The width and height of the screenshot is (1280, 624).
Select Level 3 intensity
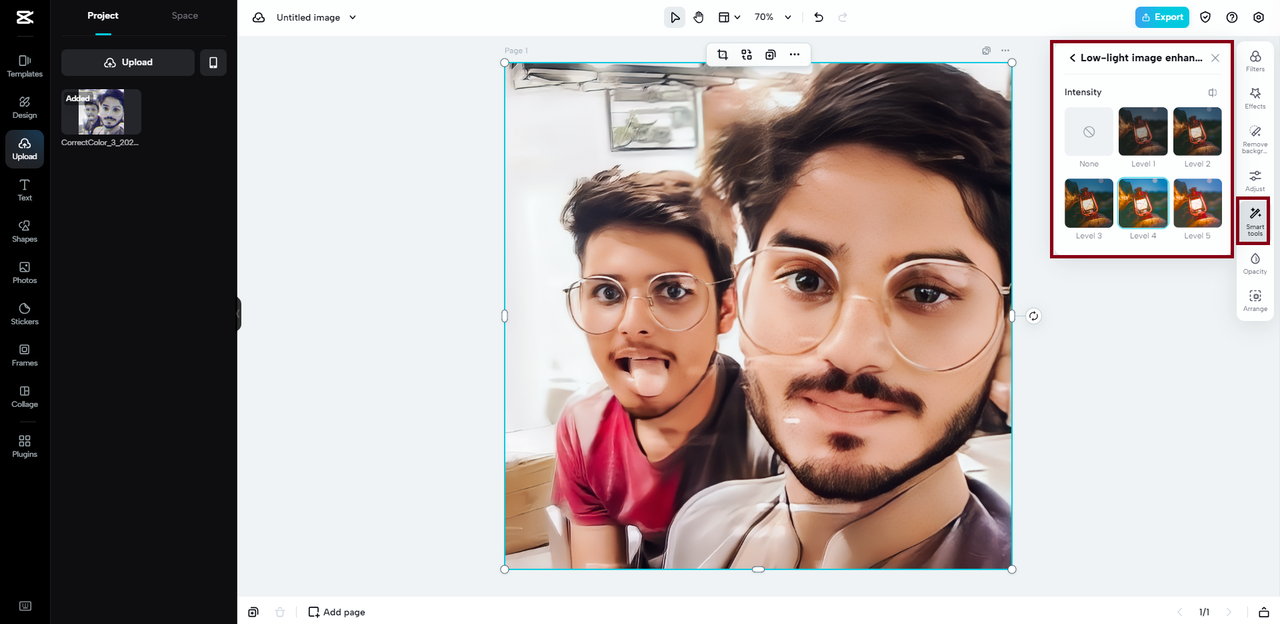(x=1089, y=203)
